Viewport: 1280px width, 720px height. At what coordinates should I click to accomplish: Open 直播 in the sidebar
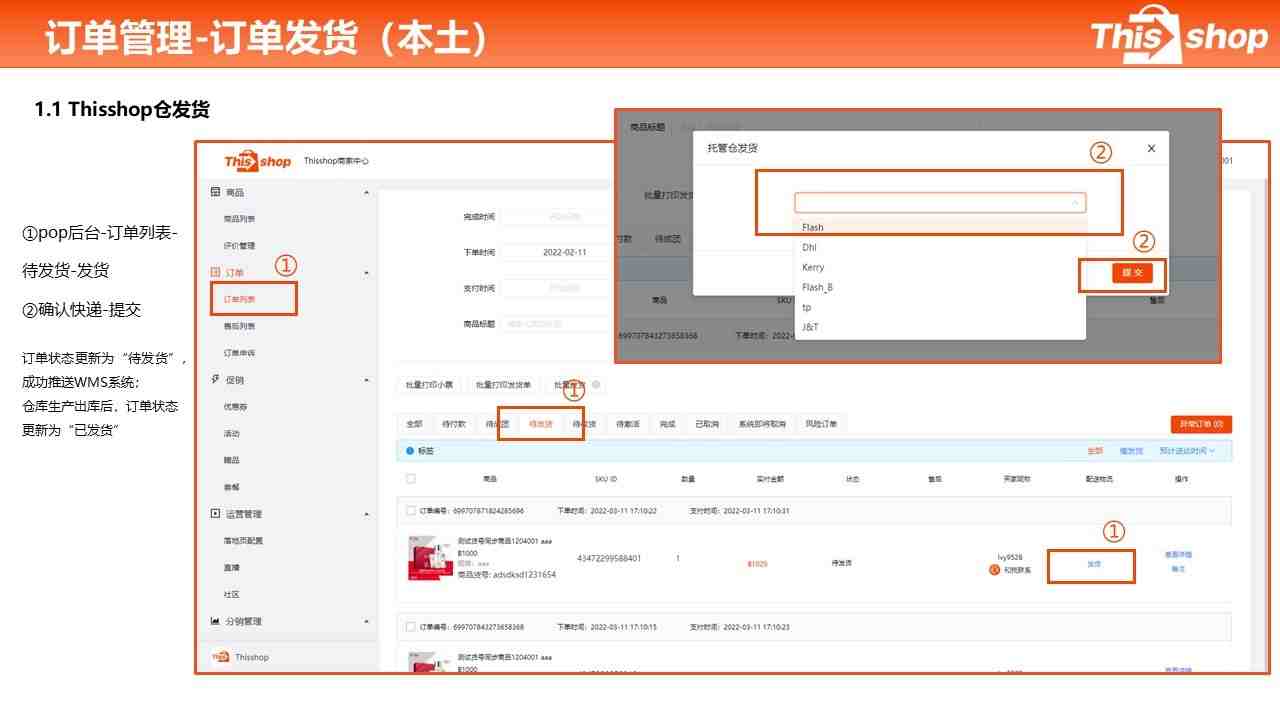[x=231, y=568]
